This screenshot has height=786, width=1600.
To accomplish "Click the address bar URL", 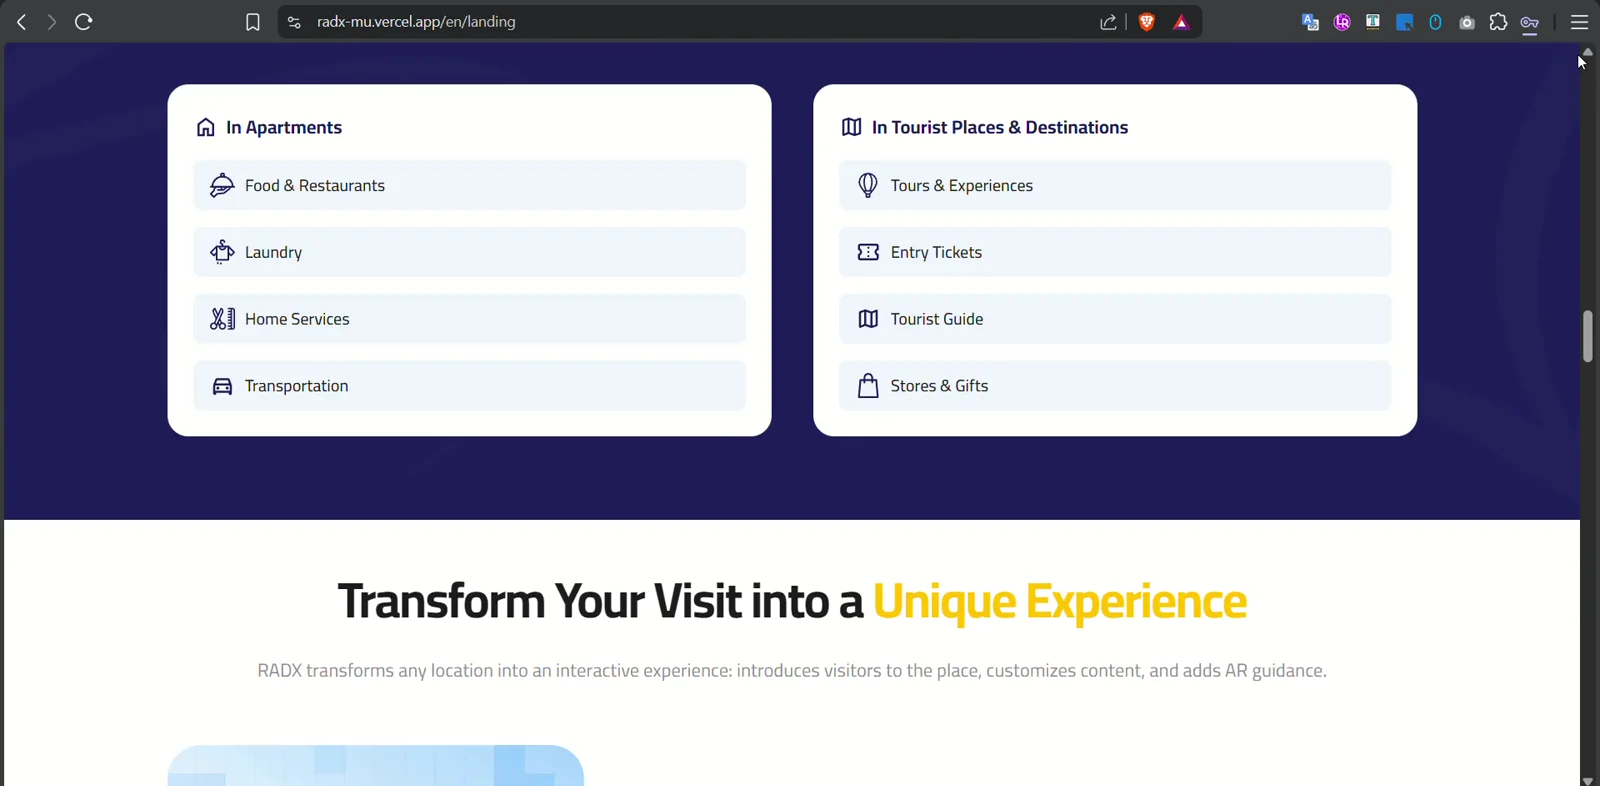I will click(416, 22).
